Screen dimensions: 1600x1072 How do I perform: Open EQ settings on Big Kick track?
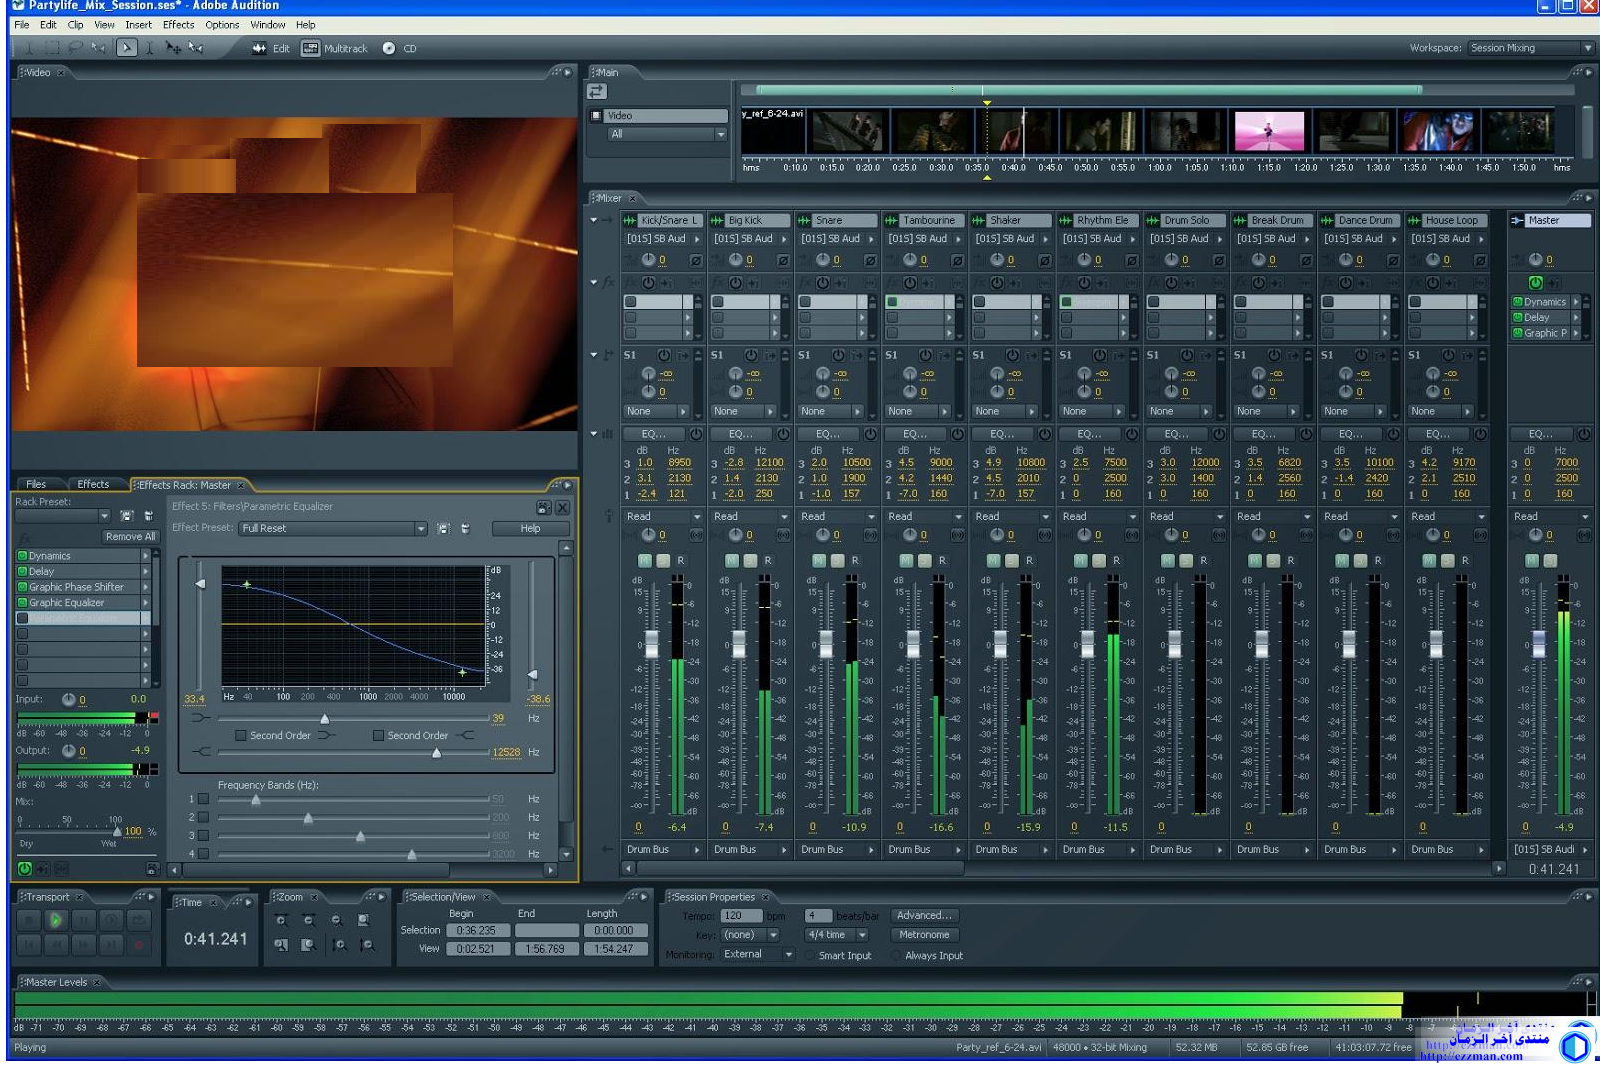[741, 434]
